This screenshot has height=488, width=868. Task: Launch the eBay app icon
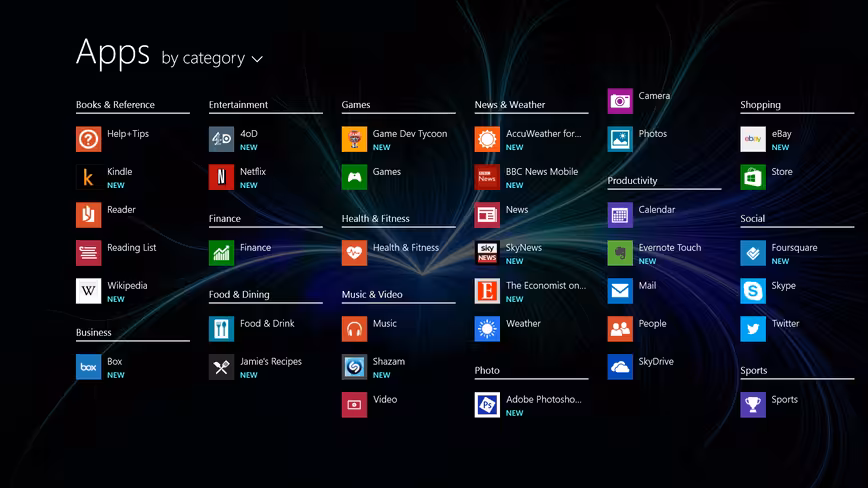(x=753, y=139)
